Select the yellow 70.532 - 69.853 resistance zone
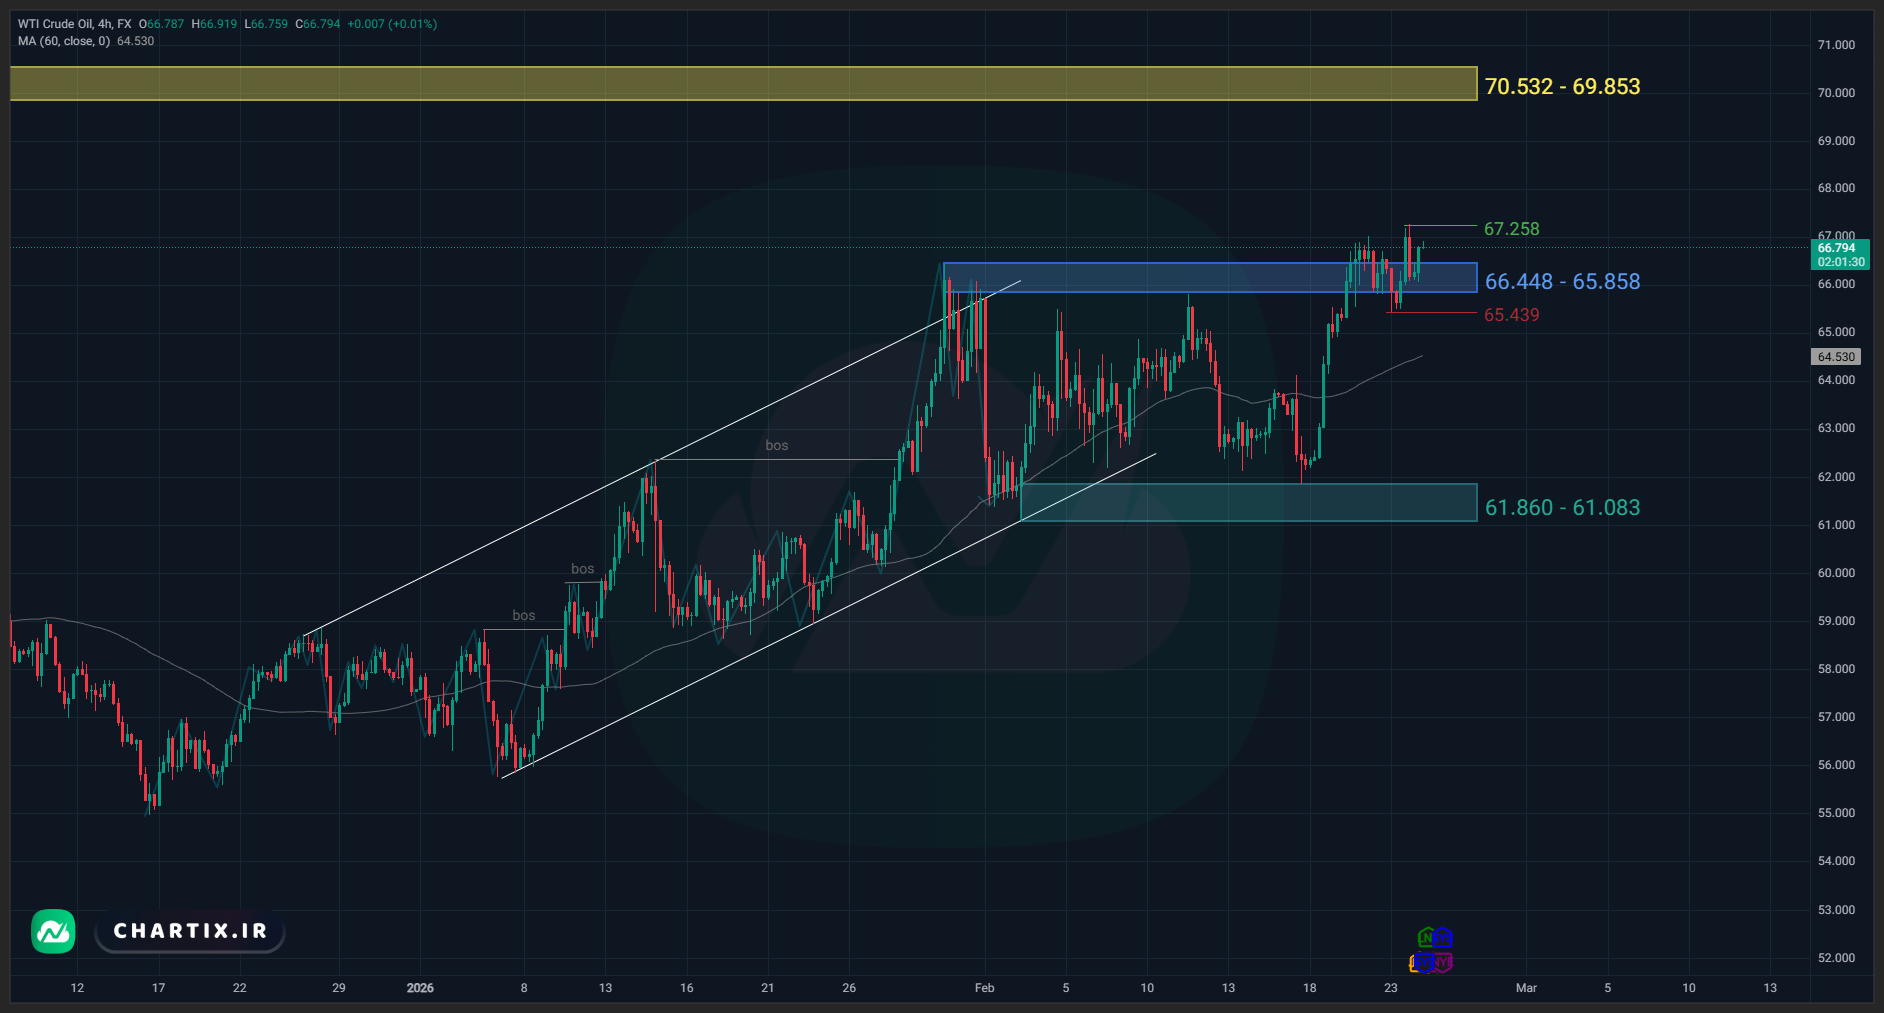 [742, 84]
